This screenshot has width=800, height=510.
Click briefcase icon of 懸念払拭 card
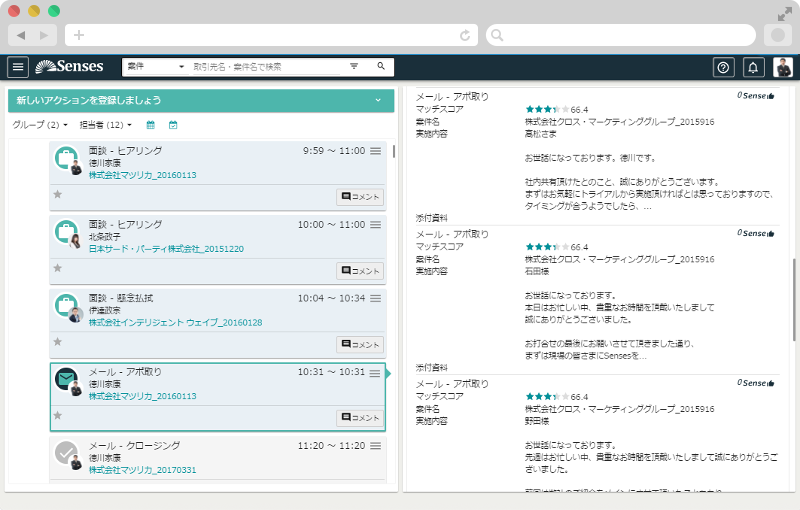[x=66, y=306]
